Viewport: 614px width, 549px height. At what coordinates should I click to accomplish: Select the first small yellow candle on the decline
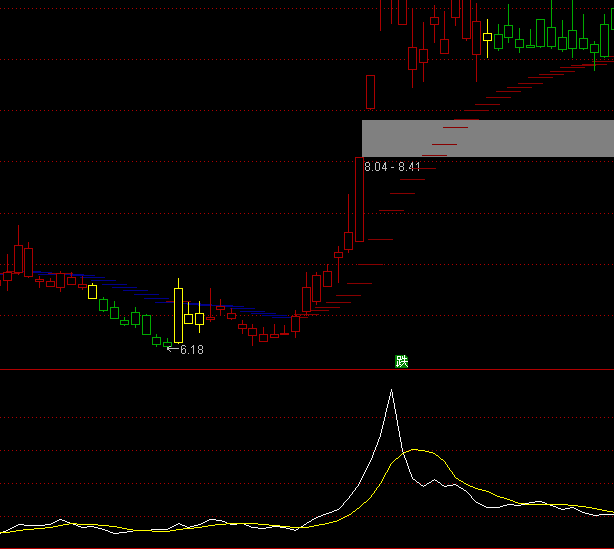coord(93,291)
